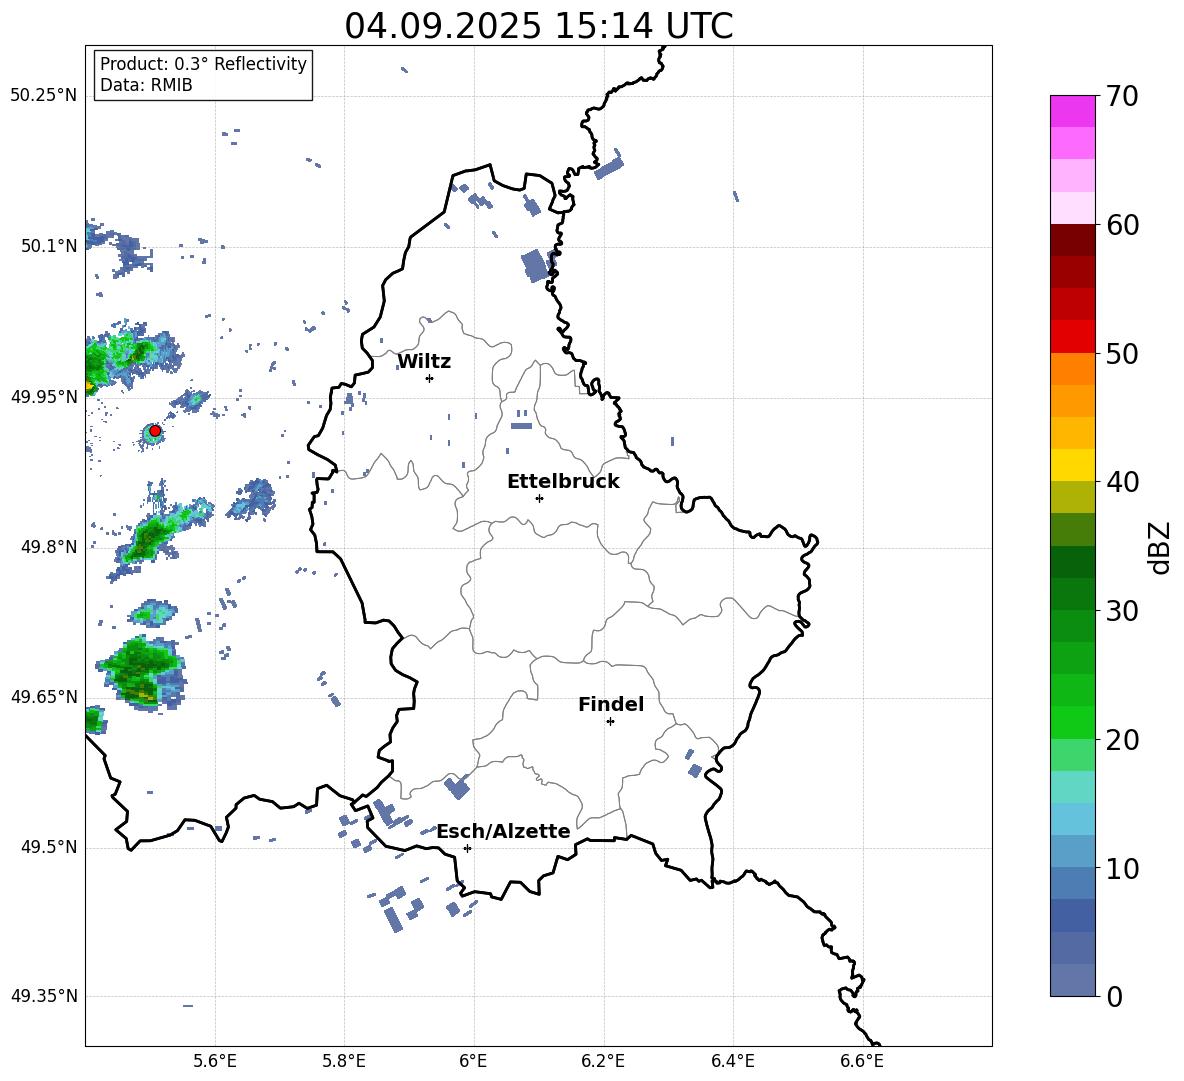
Task: Click the red dot marker on radar echo
Action: (155, 431)
